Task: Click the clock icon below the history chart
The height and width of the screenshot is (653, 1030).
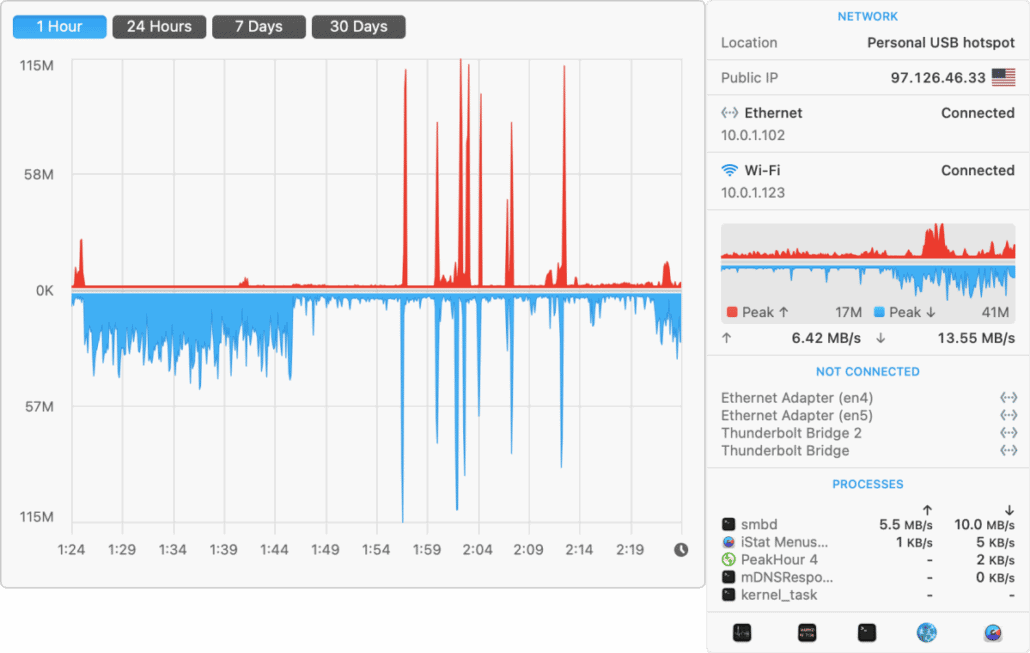Action: (681, 549)
